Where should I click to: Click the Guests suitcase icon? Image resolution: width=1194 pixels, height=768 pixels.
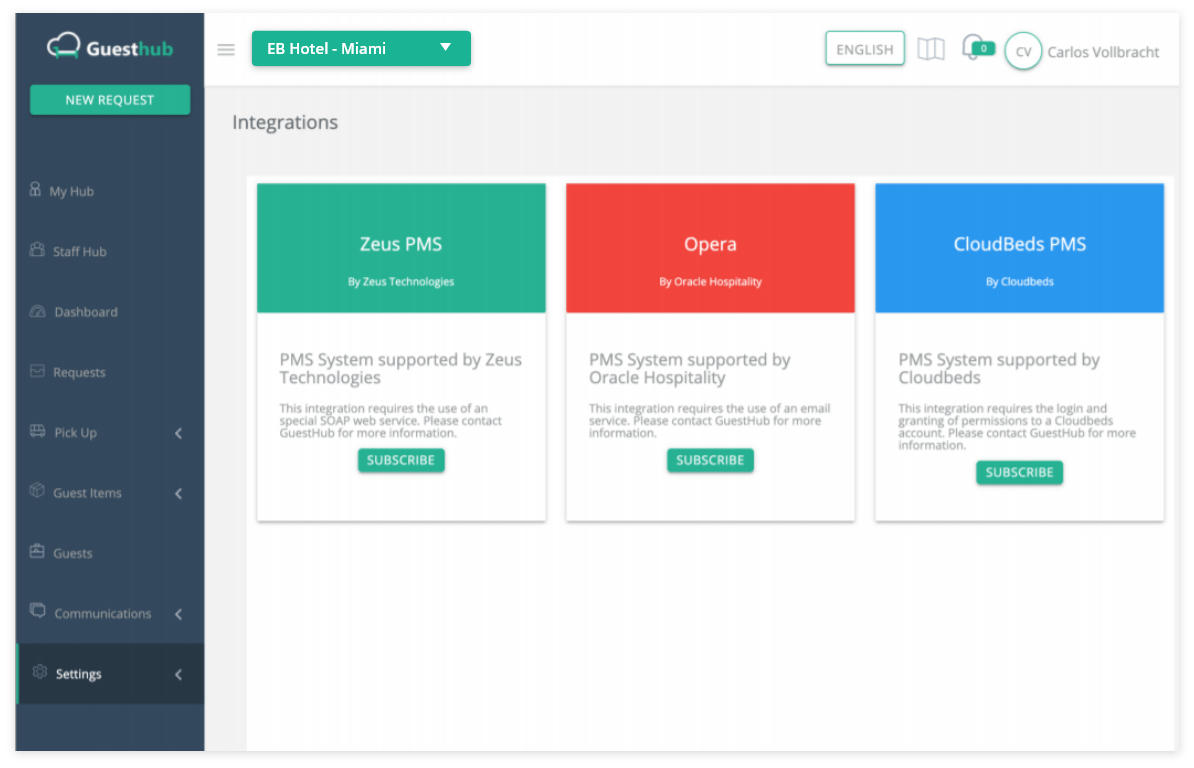point(37,551)
